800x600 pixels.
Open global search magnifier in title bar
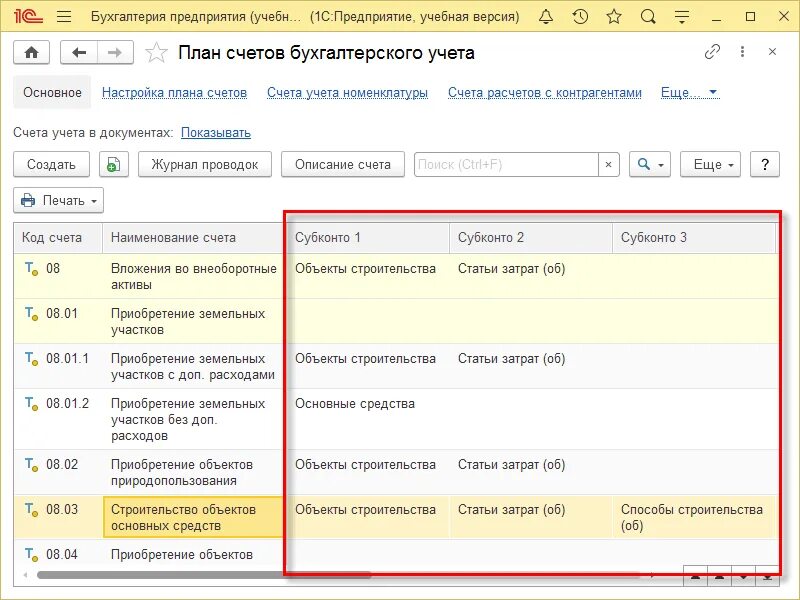coord(648,17)
